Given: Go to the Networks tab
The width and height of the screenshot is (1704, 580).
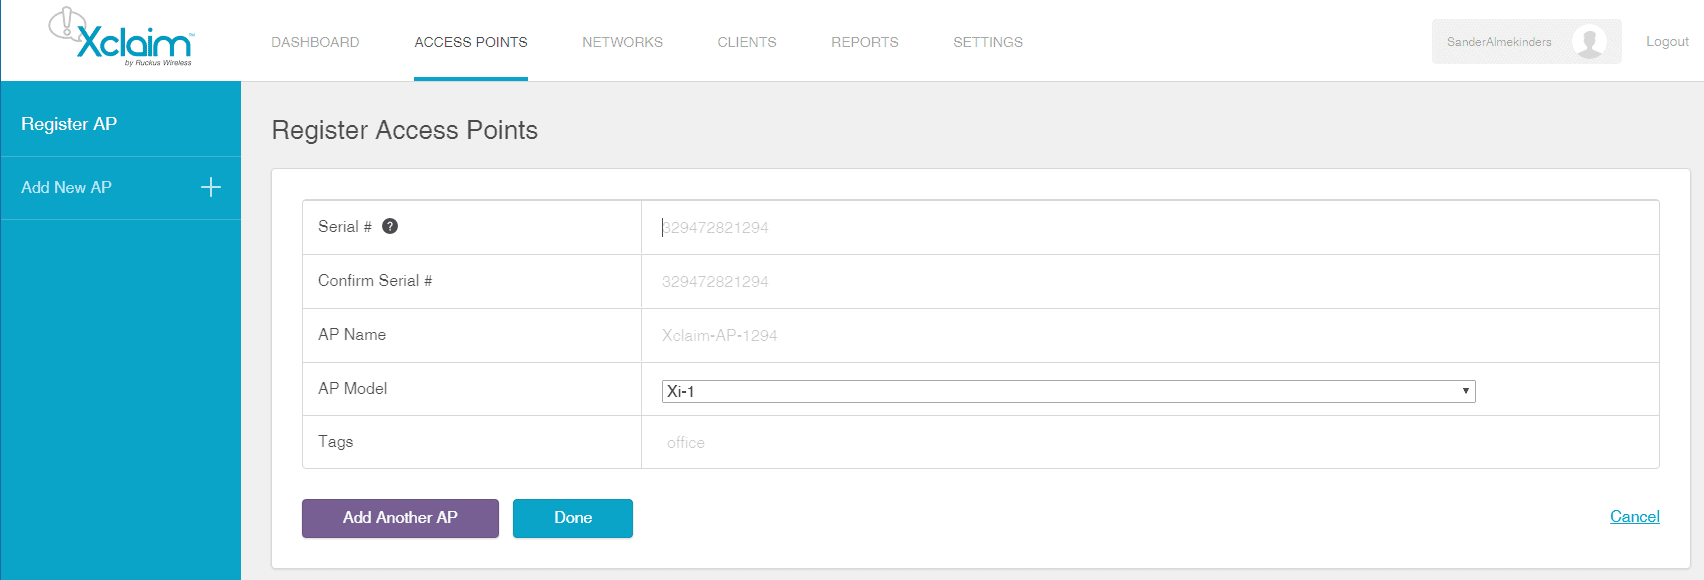Looking at the screenshot, I should (x=622, y=42).
